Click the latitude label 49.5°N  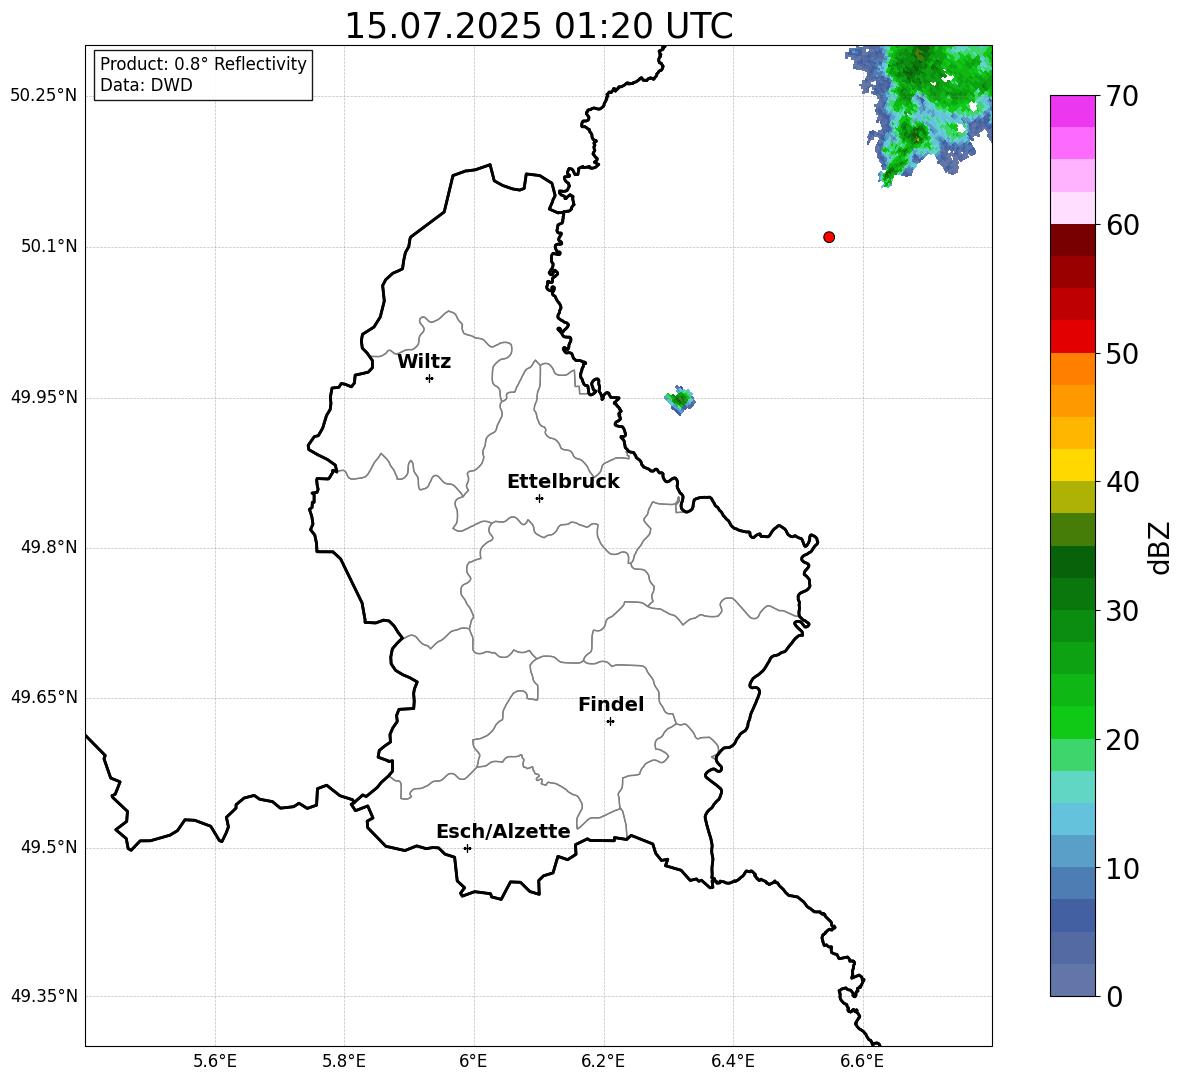[x=49, y=847]
